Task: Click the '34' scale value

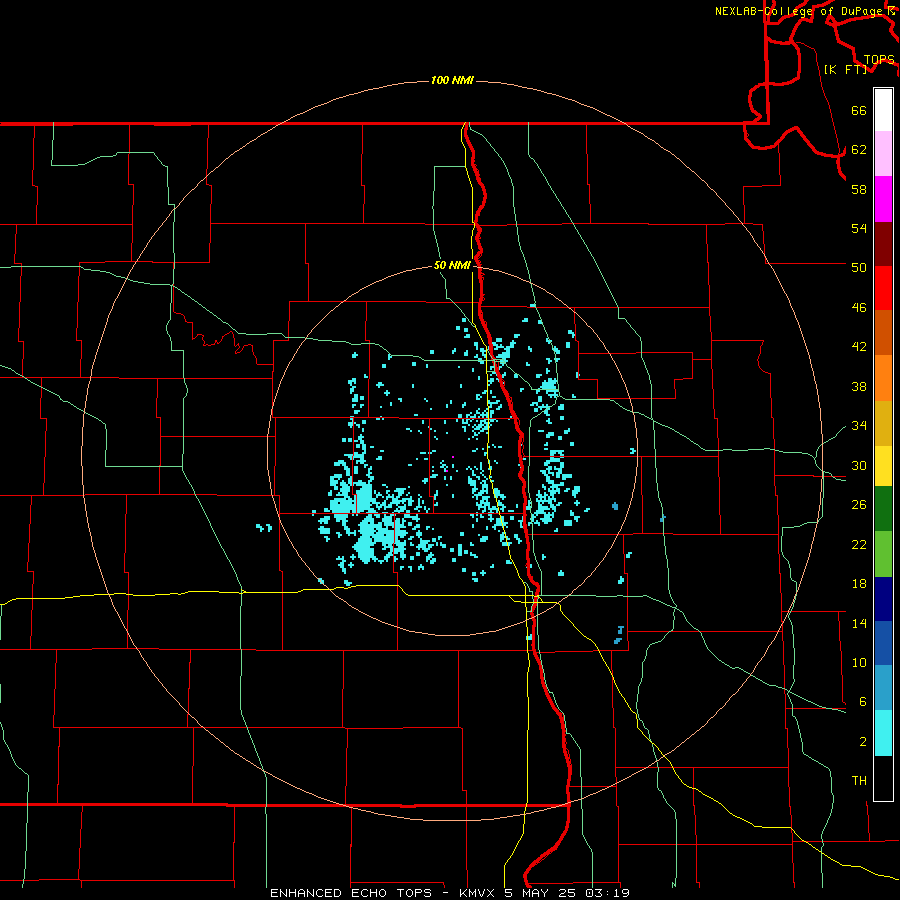Action: [x=859, y=425]
